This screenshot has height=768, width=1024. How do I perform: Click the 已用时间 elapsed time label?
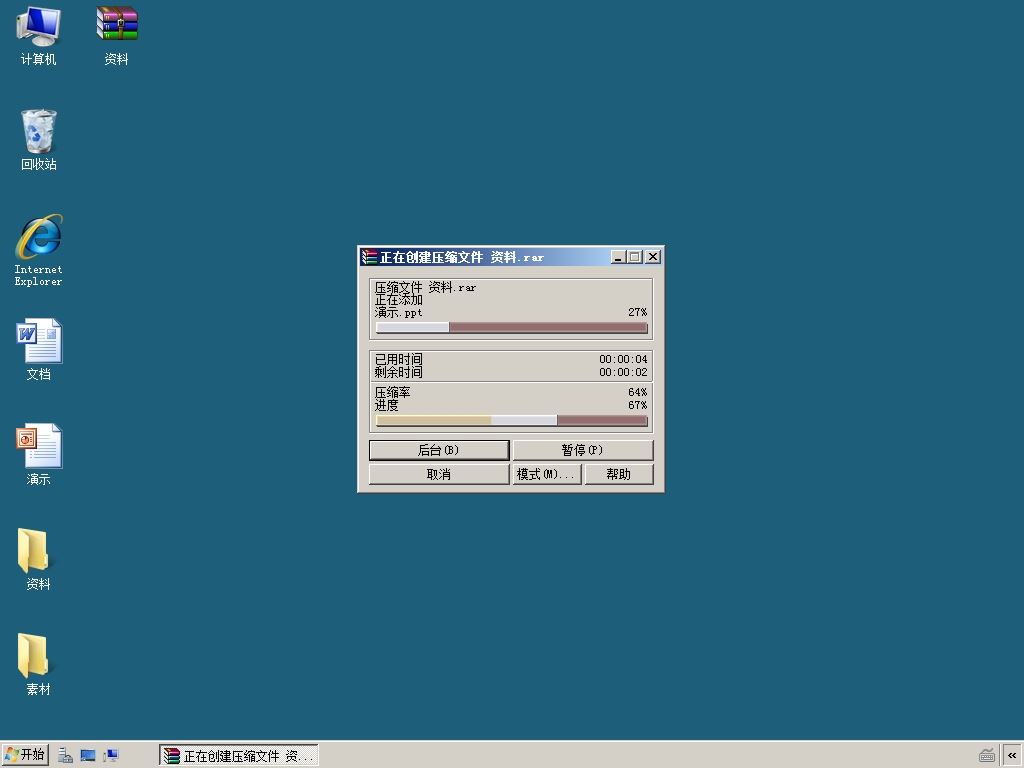tap(398, 359)
